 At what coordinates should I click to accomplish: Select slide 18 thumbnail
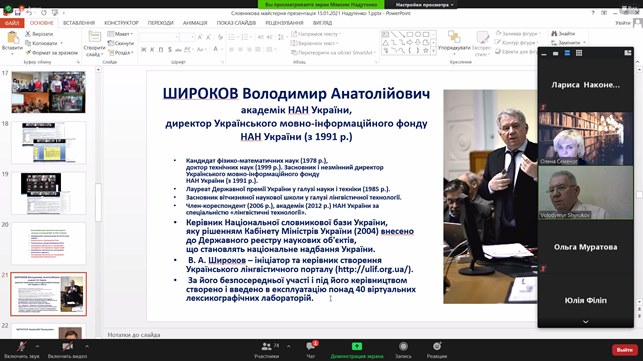click(x=49, y=142)
